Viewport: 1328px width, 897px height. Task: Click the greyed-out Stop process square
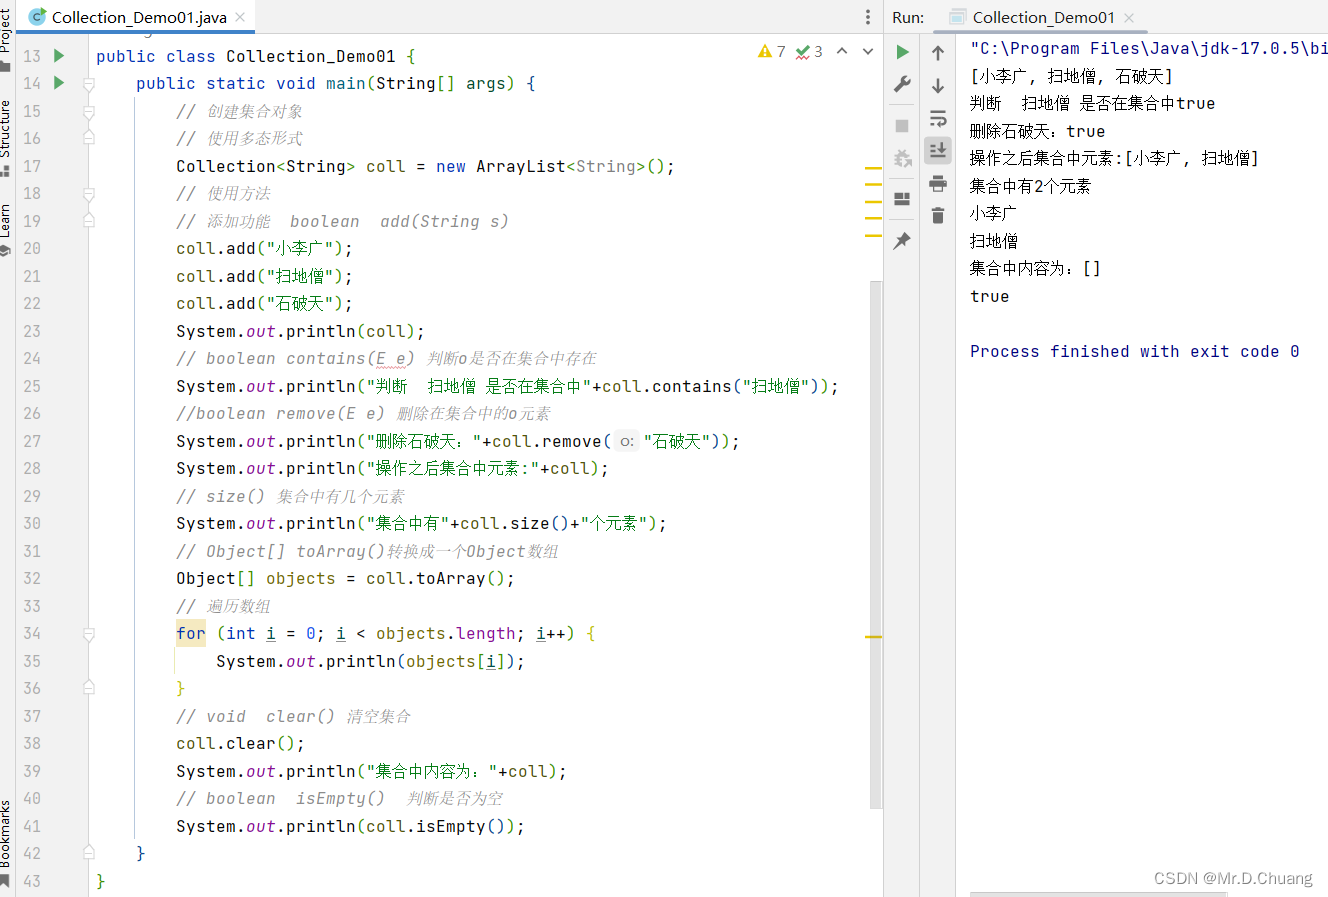[902, 126]
